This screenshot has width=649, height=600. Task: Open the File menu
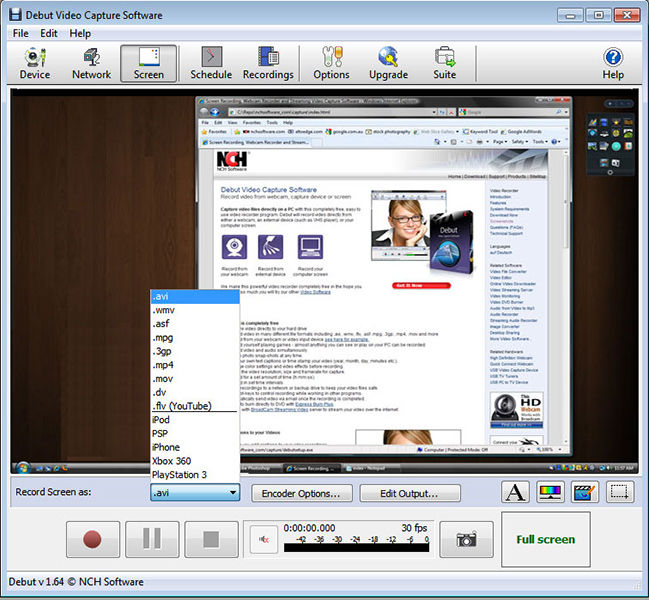[x=21, y=33]
